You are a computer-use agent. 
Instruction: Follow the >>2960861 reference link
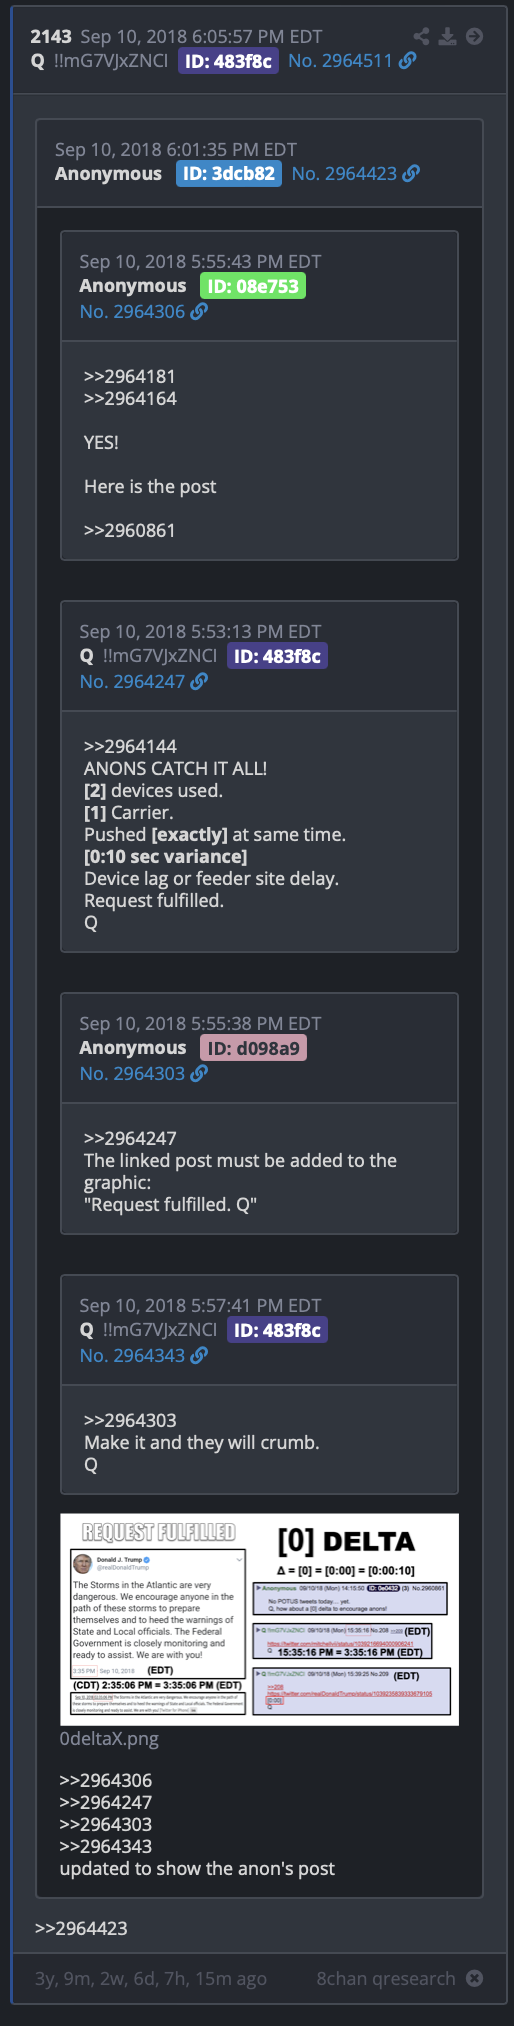(129, 530)
